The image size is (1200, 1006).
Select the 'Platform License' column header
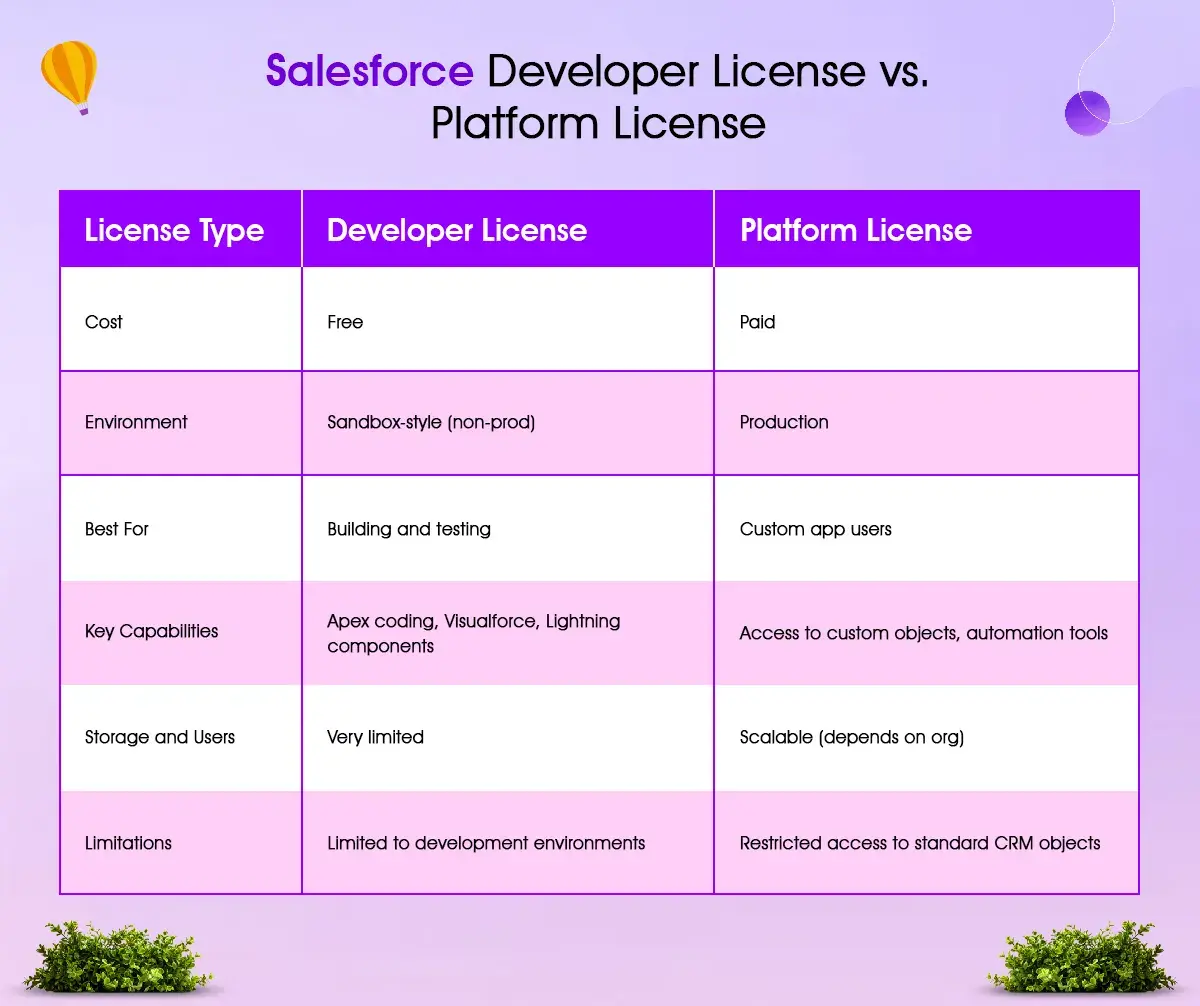pos(855,230)
